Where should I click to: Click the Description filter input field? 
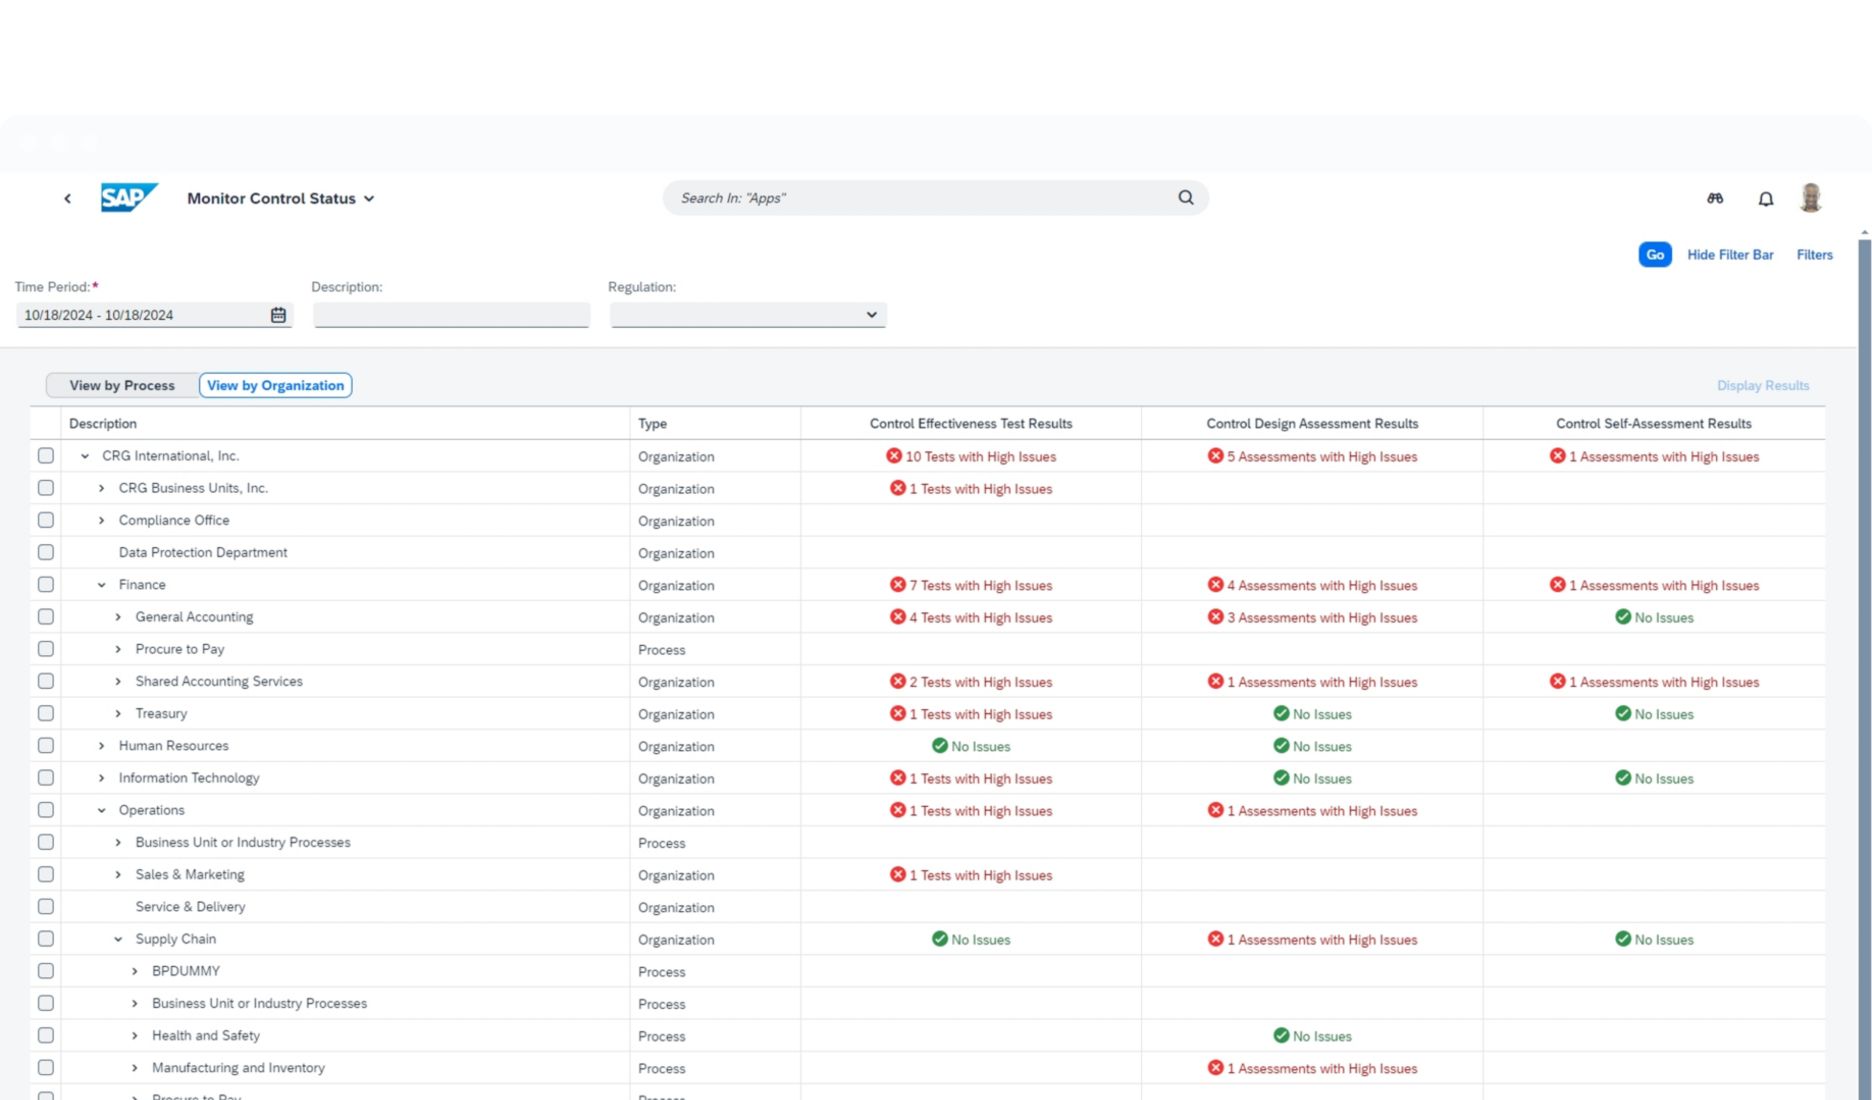451,315
